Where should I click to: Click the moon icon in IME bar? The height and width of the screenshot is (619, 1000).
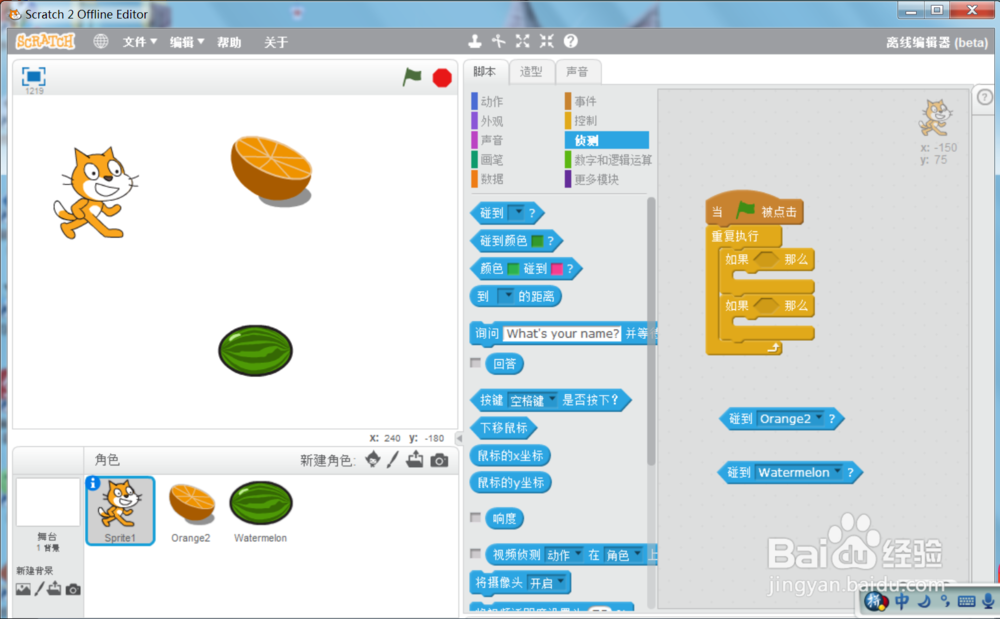pyautogui.click(x=923, y=601)
